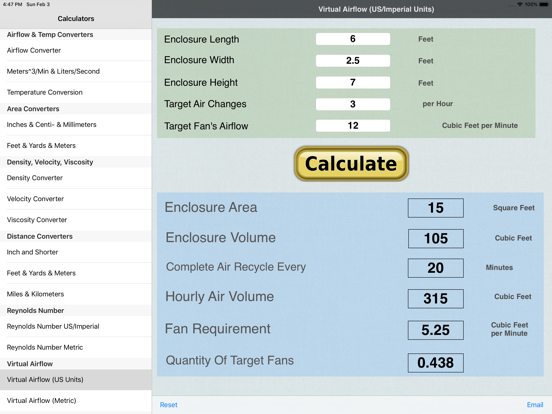Screen dimensions: 552x414
Task: Select Virtual Airflow (US Units) item
Action: pos(76,380)
